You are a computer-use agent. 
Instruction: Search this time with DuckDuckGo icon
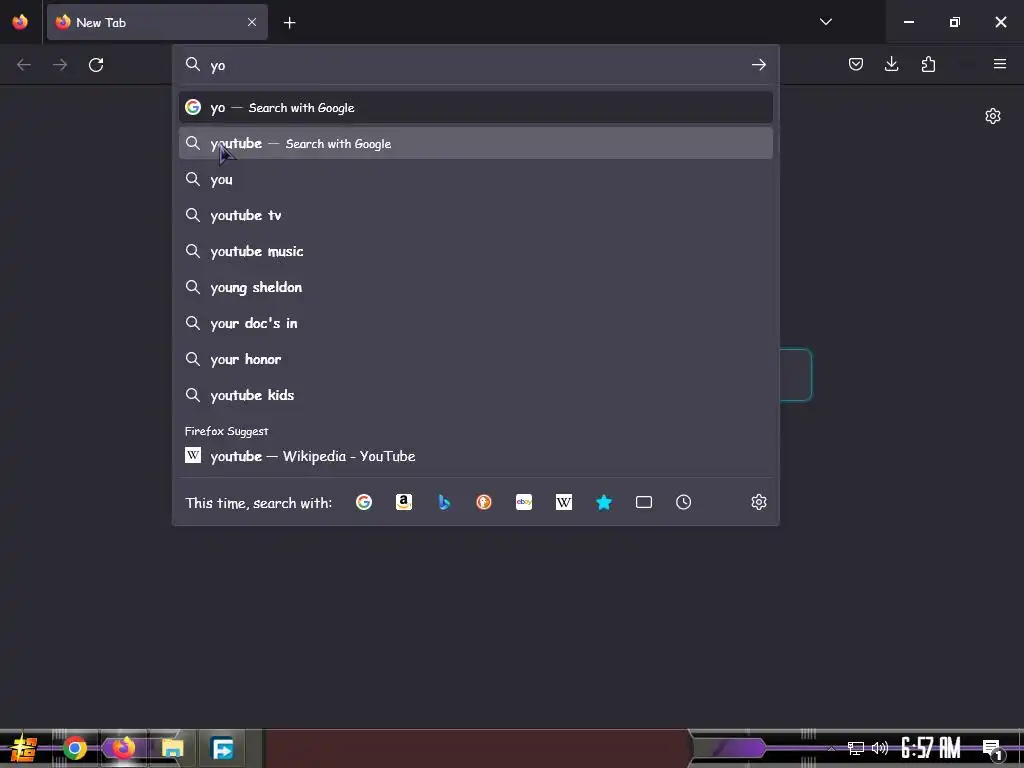point(484,502)
